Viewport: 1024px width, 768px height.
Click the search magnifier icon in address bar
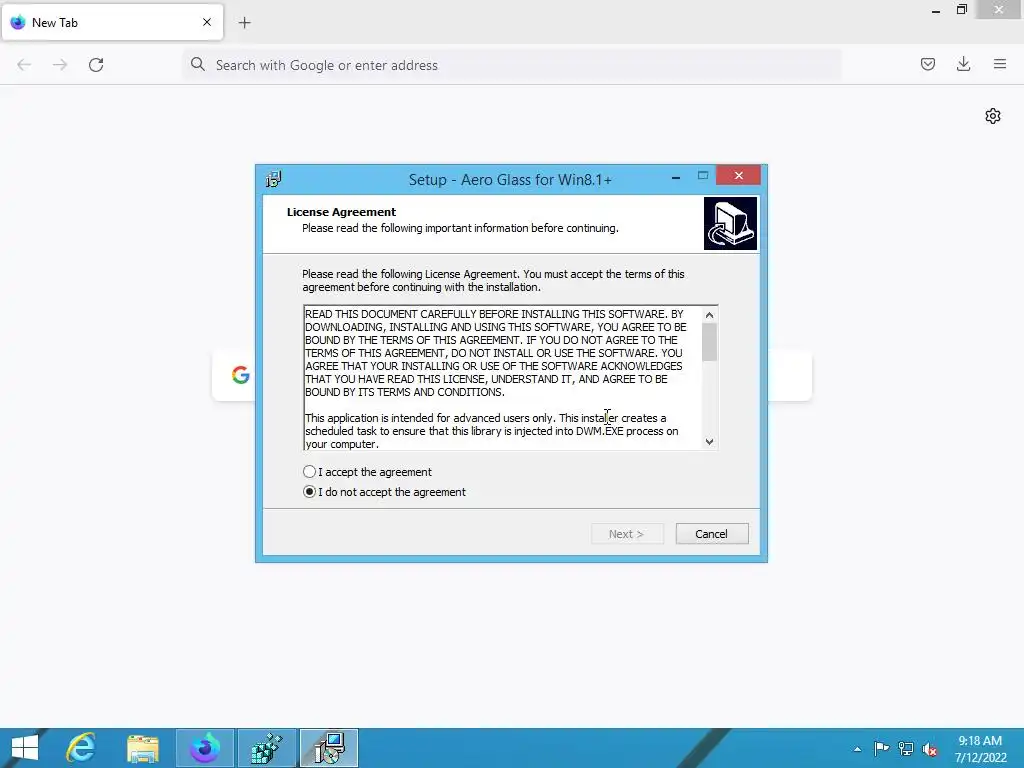197,64
